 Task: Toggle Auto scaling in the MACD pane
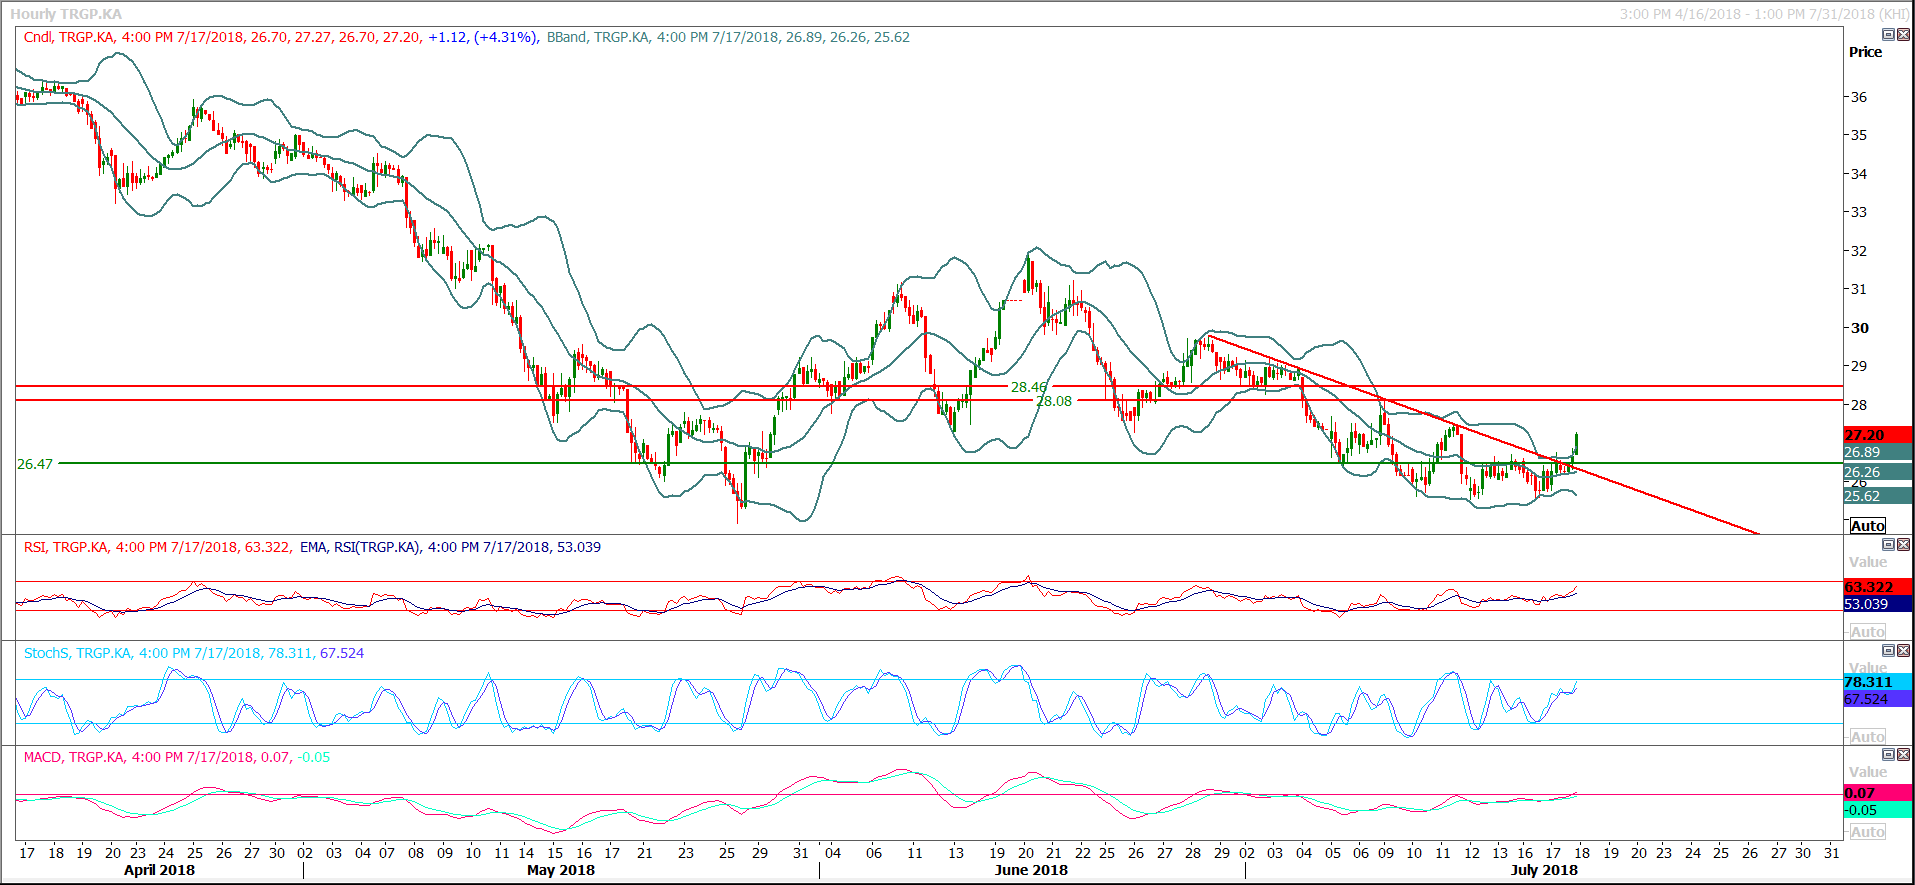(1867, 832)
